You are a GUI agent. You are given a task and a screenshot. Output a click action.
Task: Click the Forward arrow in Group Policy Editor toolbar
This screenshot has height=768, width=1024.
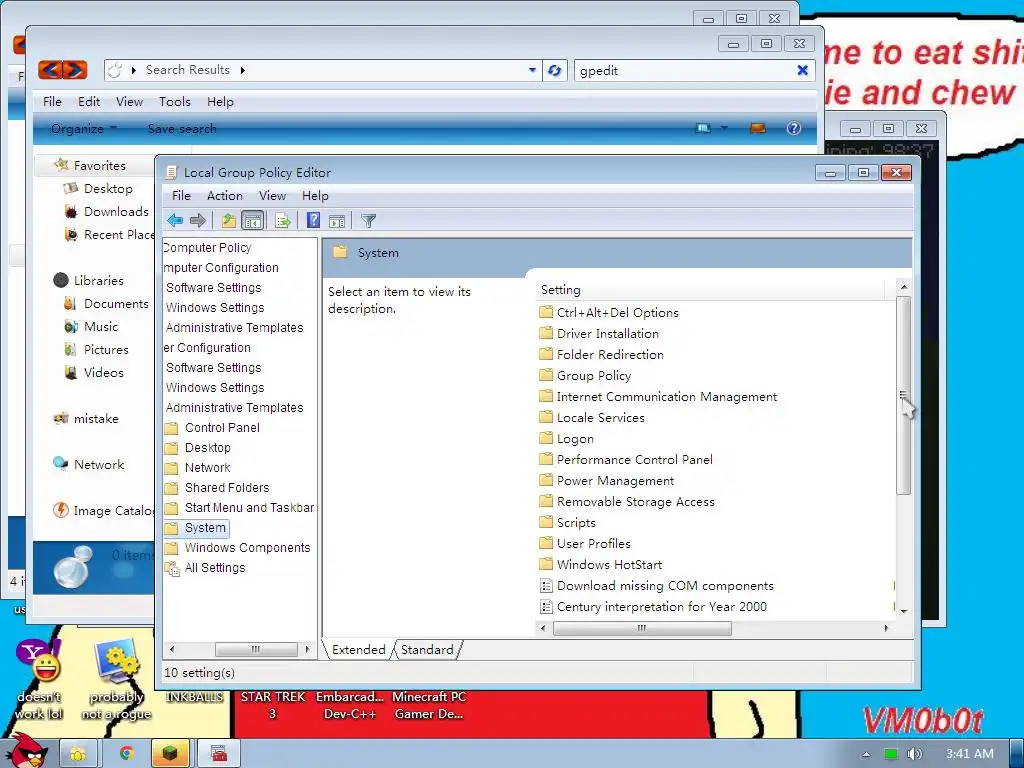pos(198,221)
